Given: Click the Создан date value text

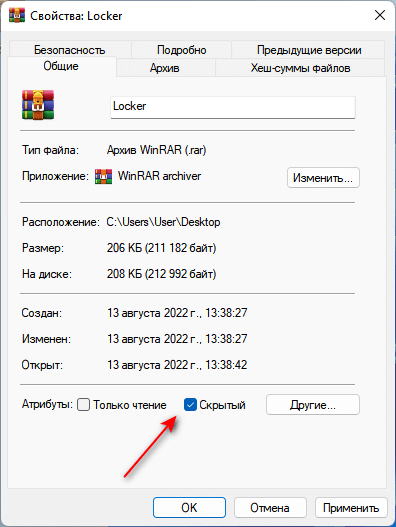Looking at the screenshot, I should 177,313.
